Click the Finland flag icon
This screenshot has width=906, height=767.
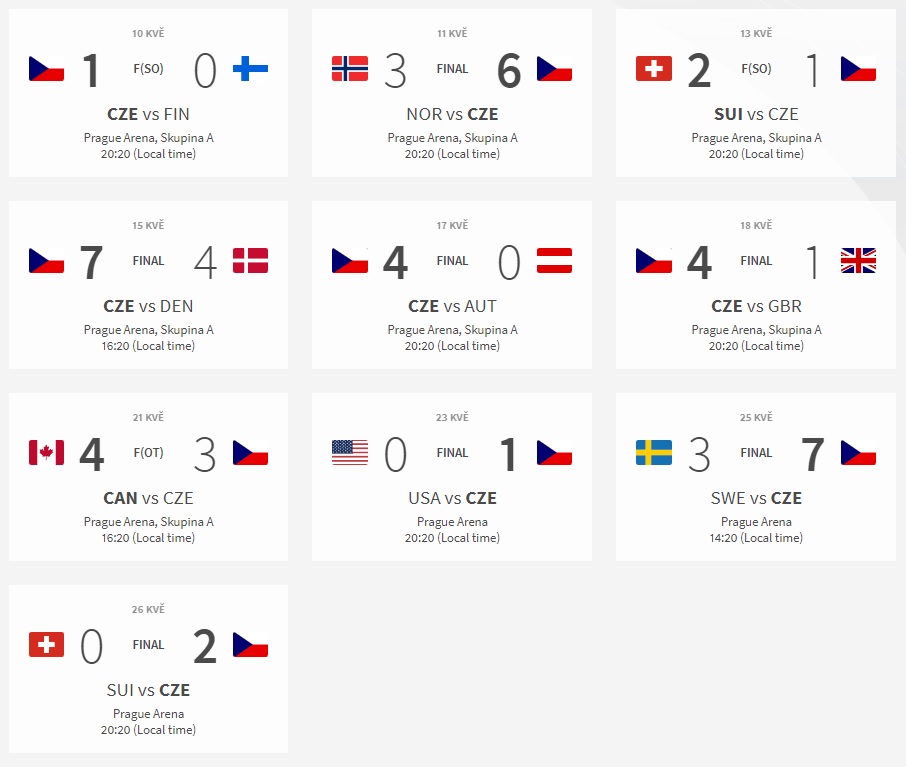coord(250,69)
